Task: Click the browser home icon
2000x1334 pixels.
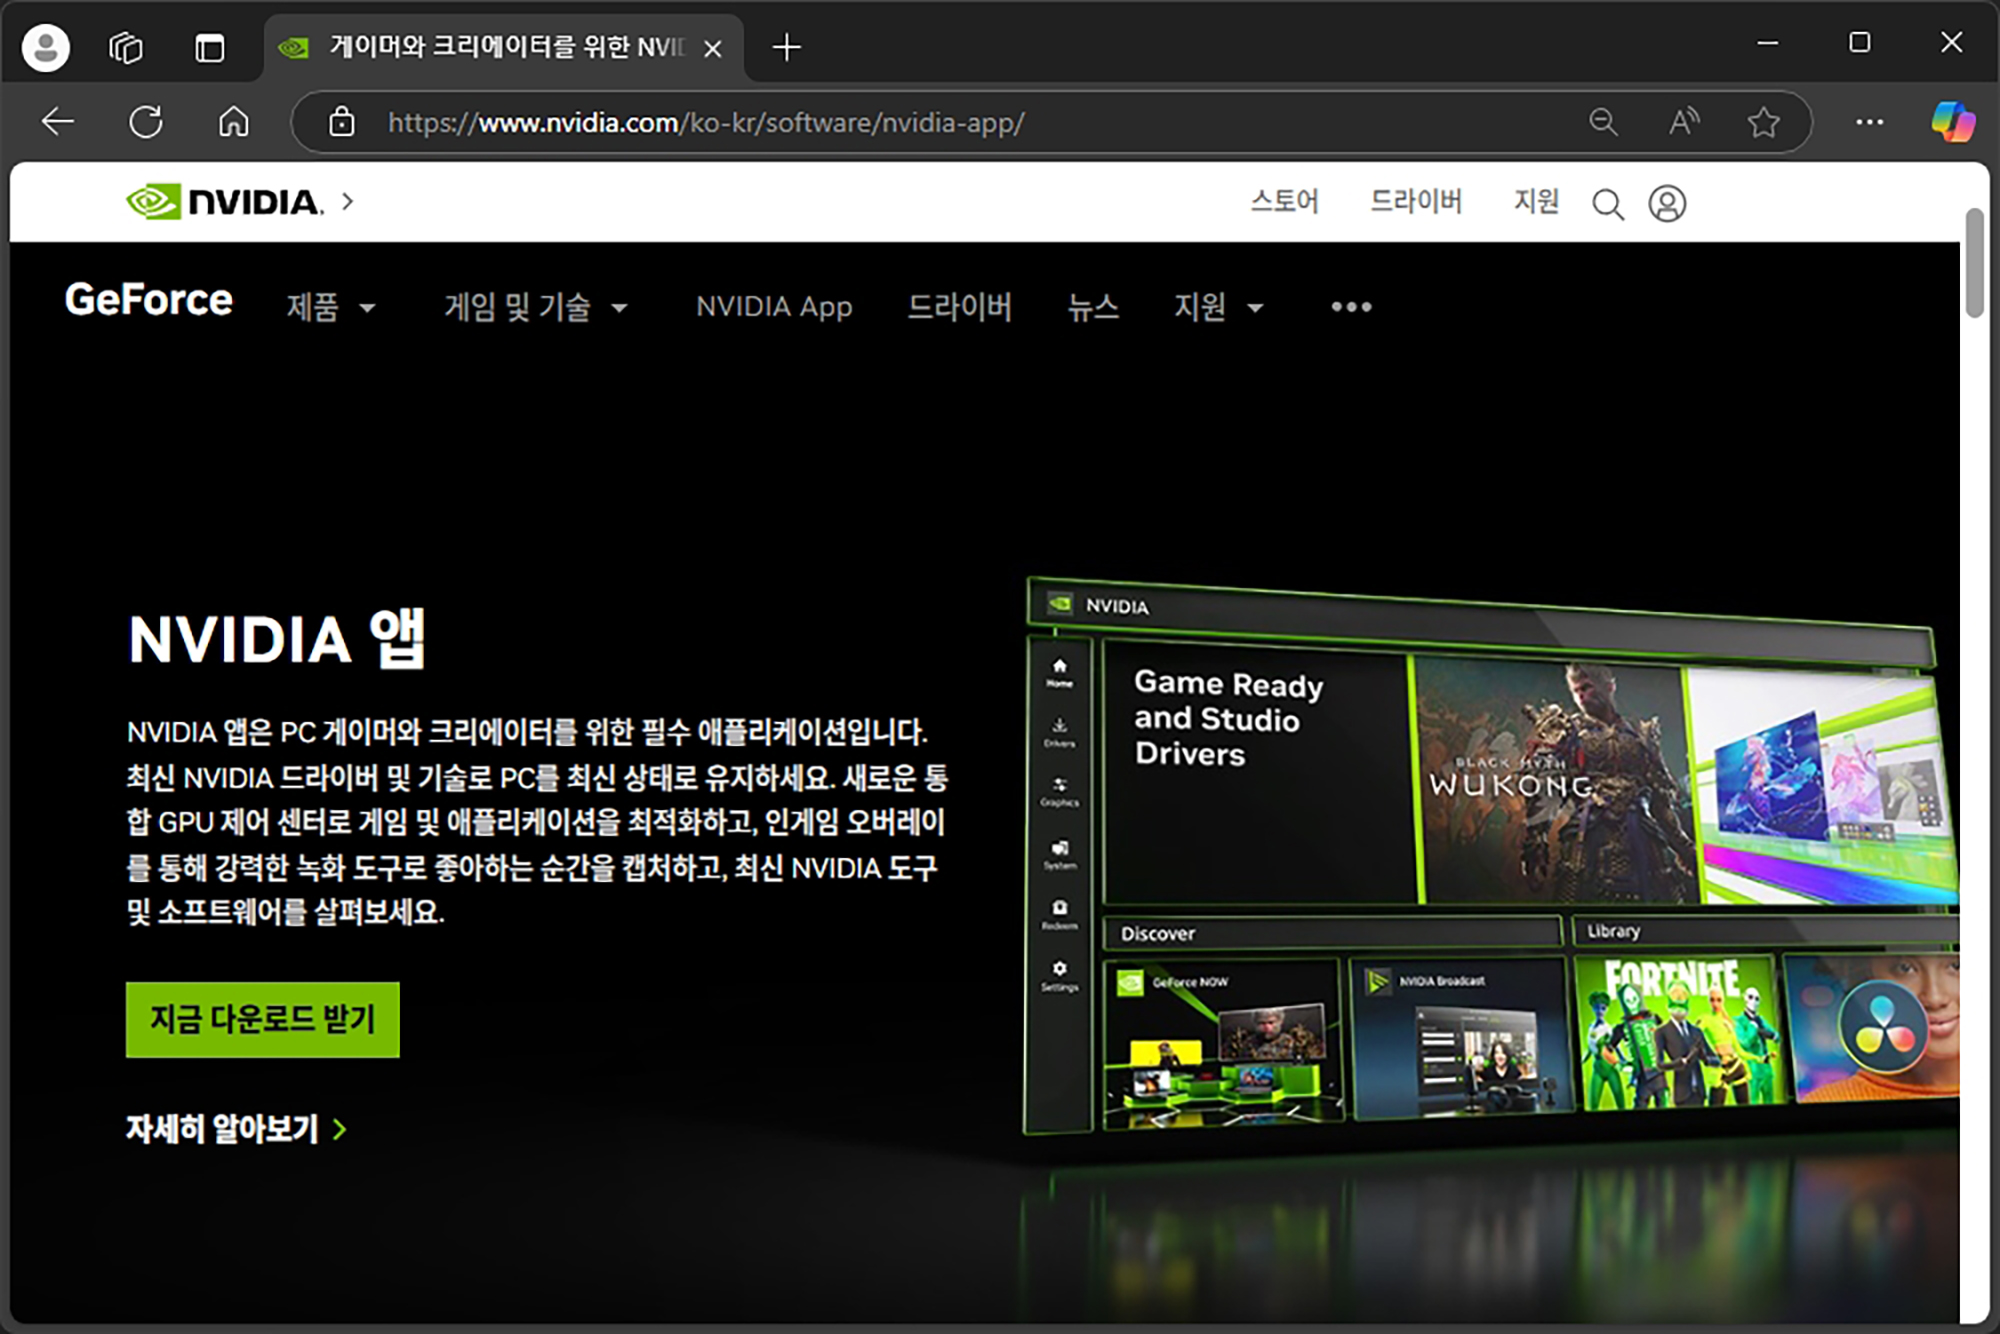Action: point(234,122)
